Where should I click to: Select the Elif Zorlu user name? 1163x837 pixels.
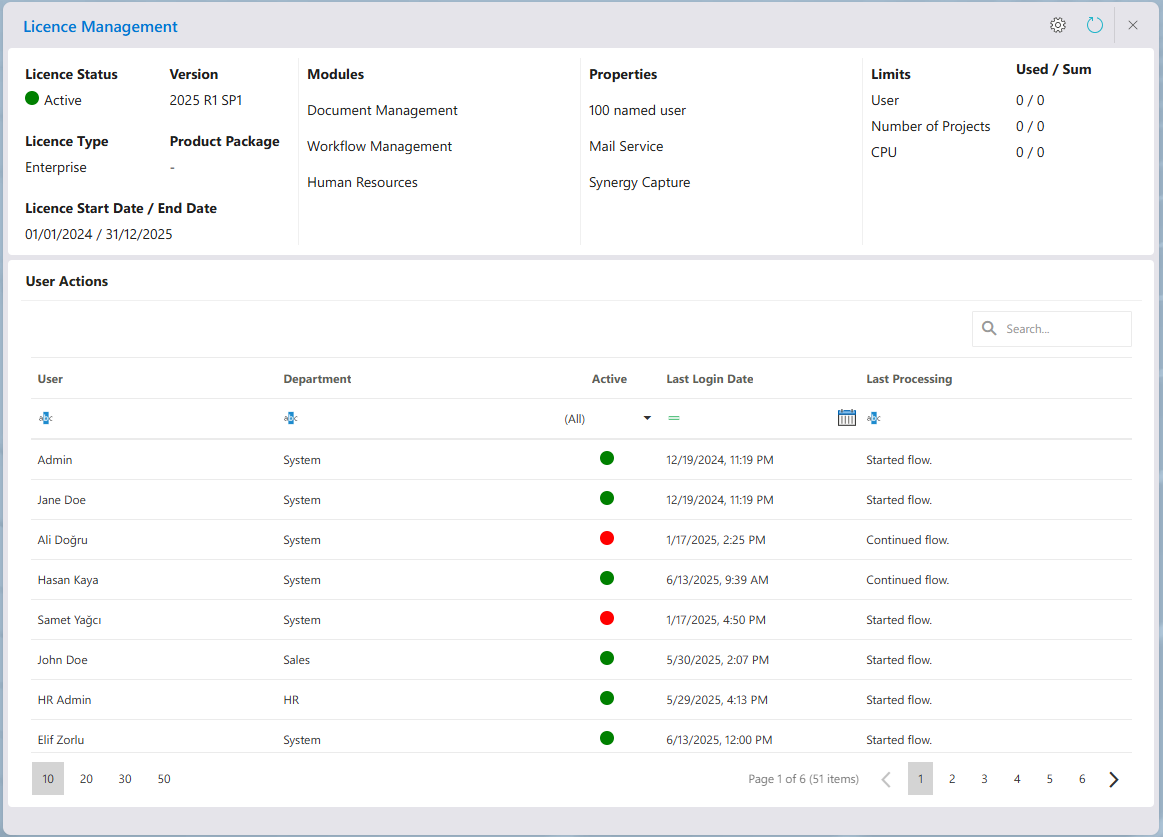(61, 741)
